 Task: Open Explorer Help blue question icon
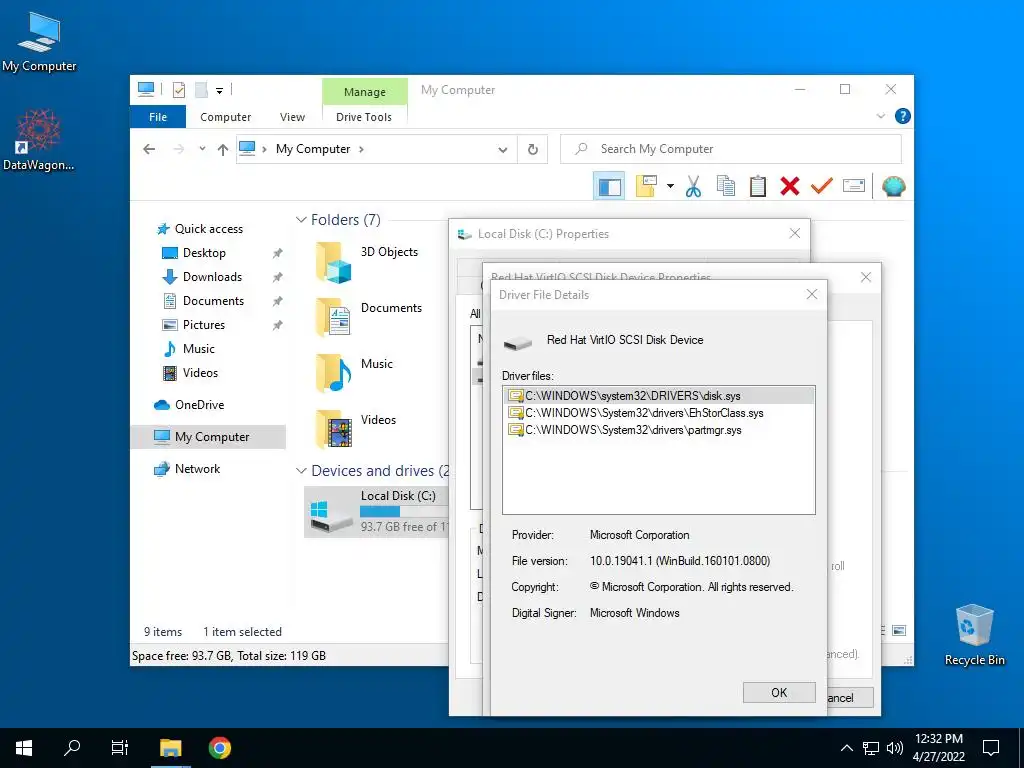click(903, 116)
